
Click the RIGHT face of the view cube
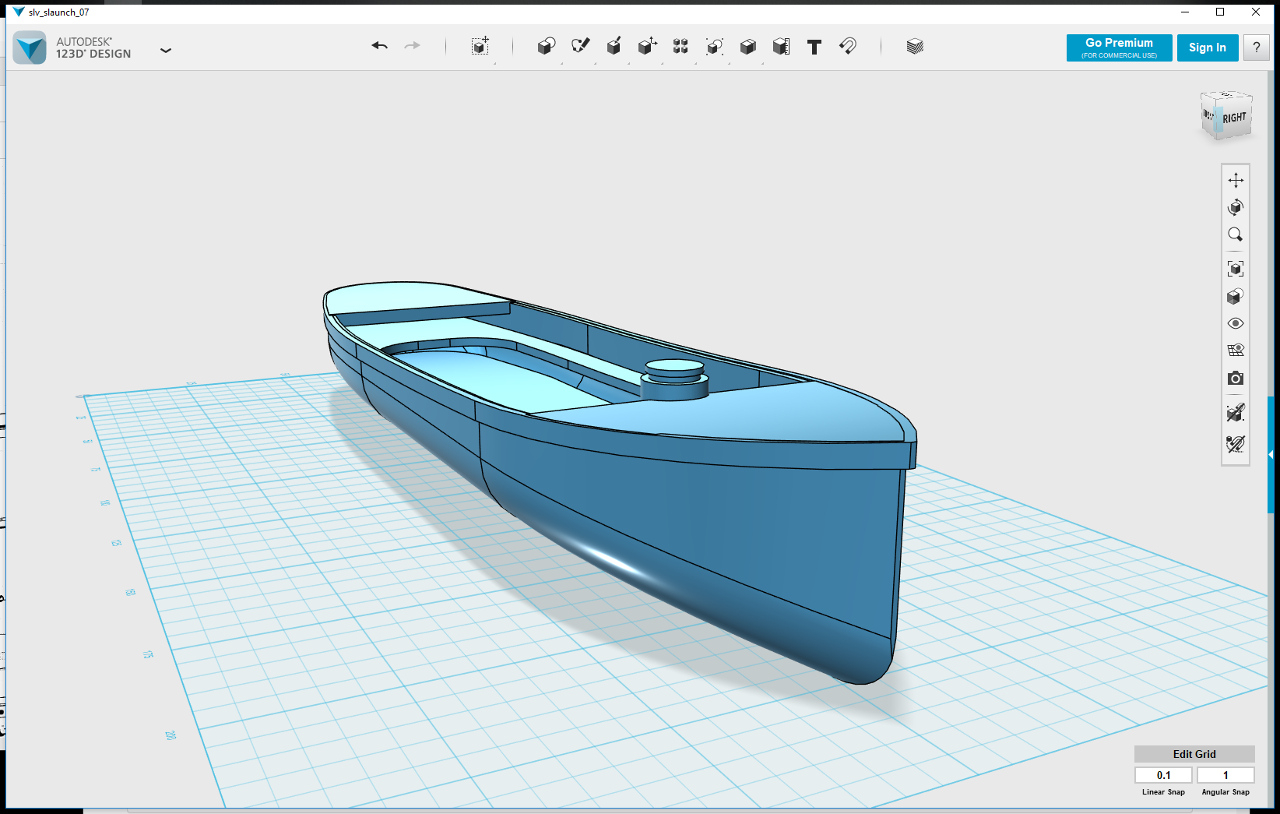[1235, 117]
